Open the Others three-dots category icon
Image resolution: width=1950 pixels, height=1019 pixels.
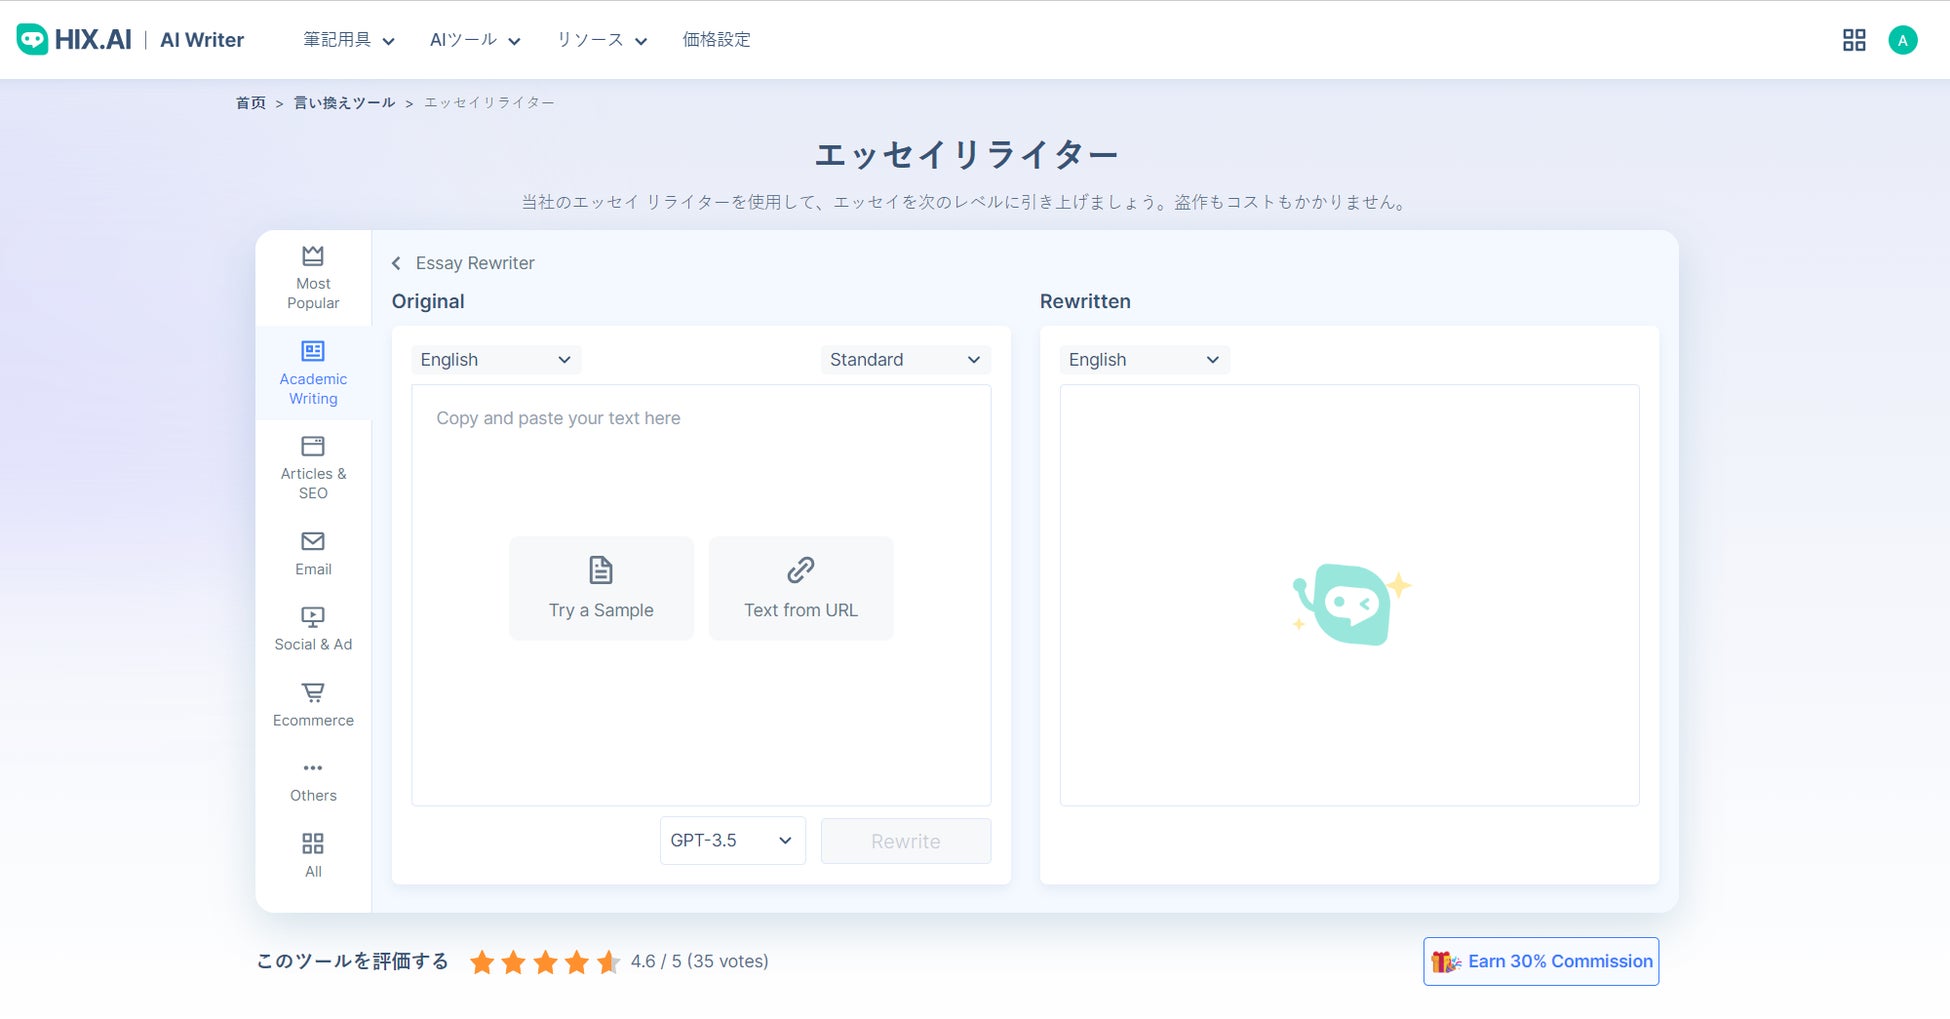(x=313, y=768)
